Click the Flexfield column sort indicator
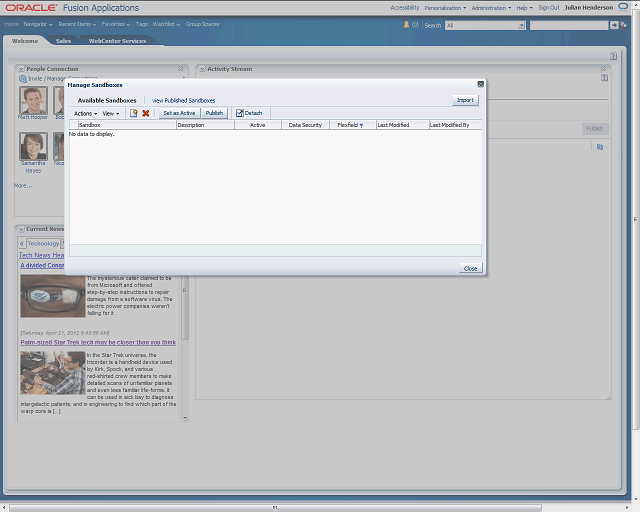The image size is (640, 512). (361, 125)
